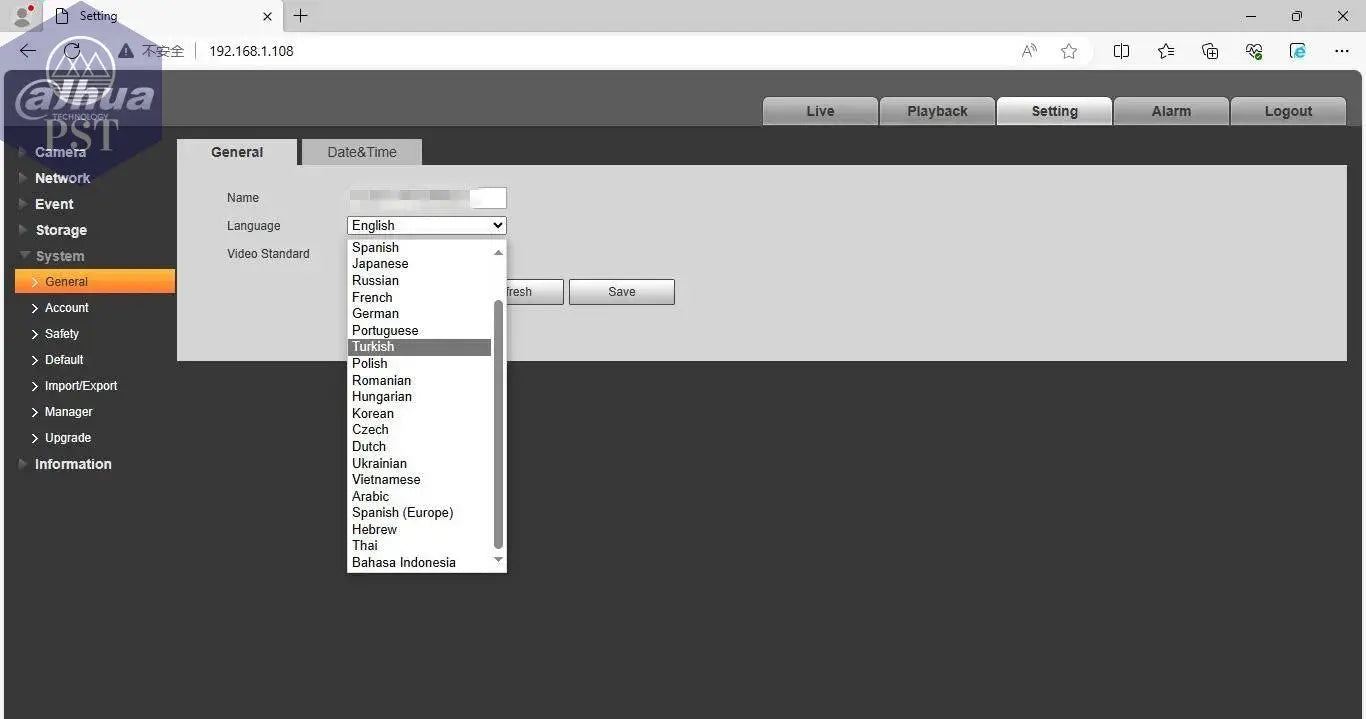Screen dimensions: 1366x719
Task: Open the English language combo box
Action: (x=426, y=226)
